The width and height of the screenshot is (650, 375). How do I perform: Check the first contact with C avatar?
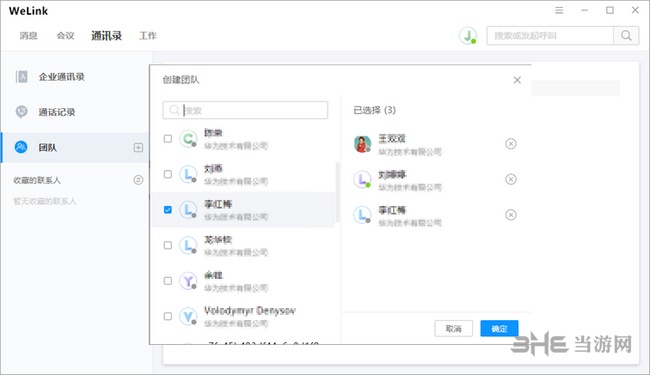pos(168,138)
